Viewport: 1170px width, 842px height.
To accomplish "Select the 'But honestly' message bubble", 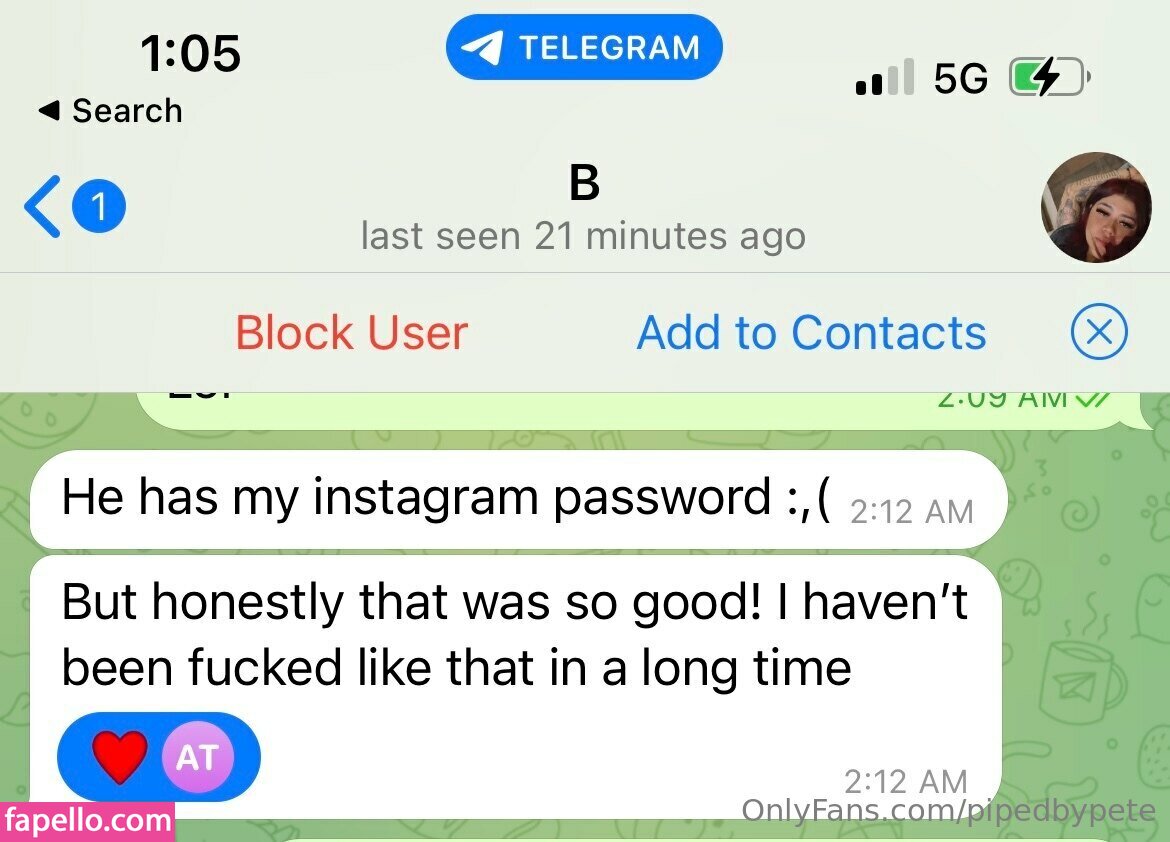I will click(x=515, y=687).
